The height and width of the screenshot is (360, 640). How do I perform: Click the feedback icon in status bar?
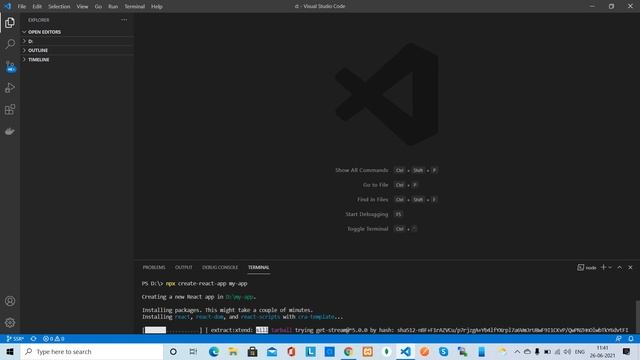tap(618, 339)
